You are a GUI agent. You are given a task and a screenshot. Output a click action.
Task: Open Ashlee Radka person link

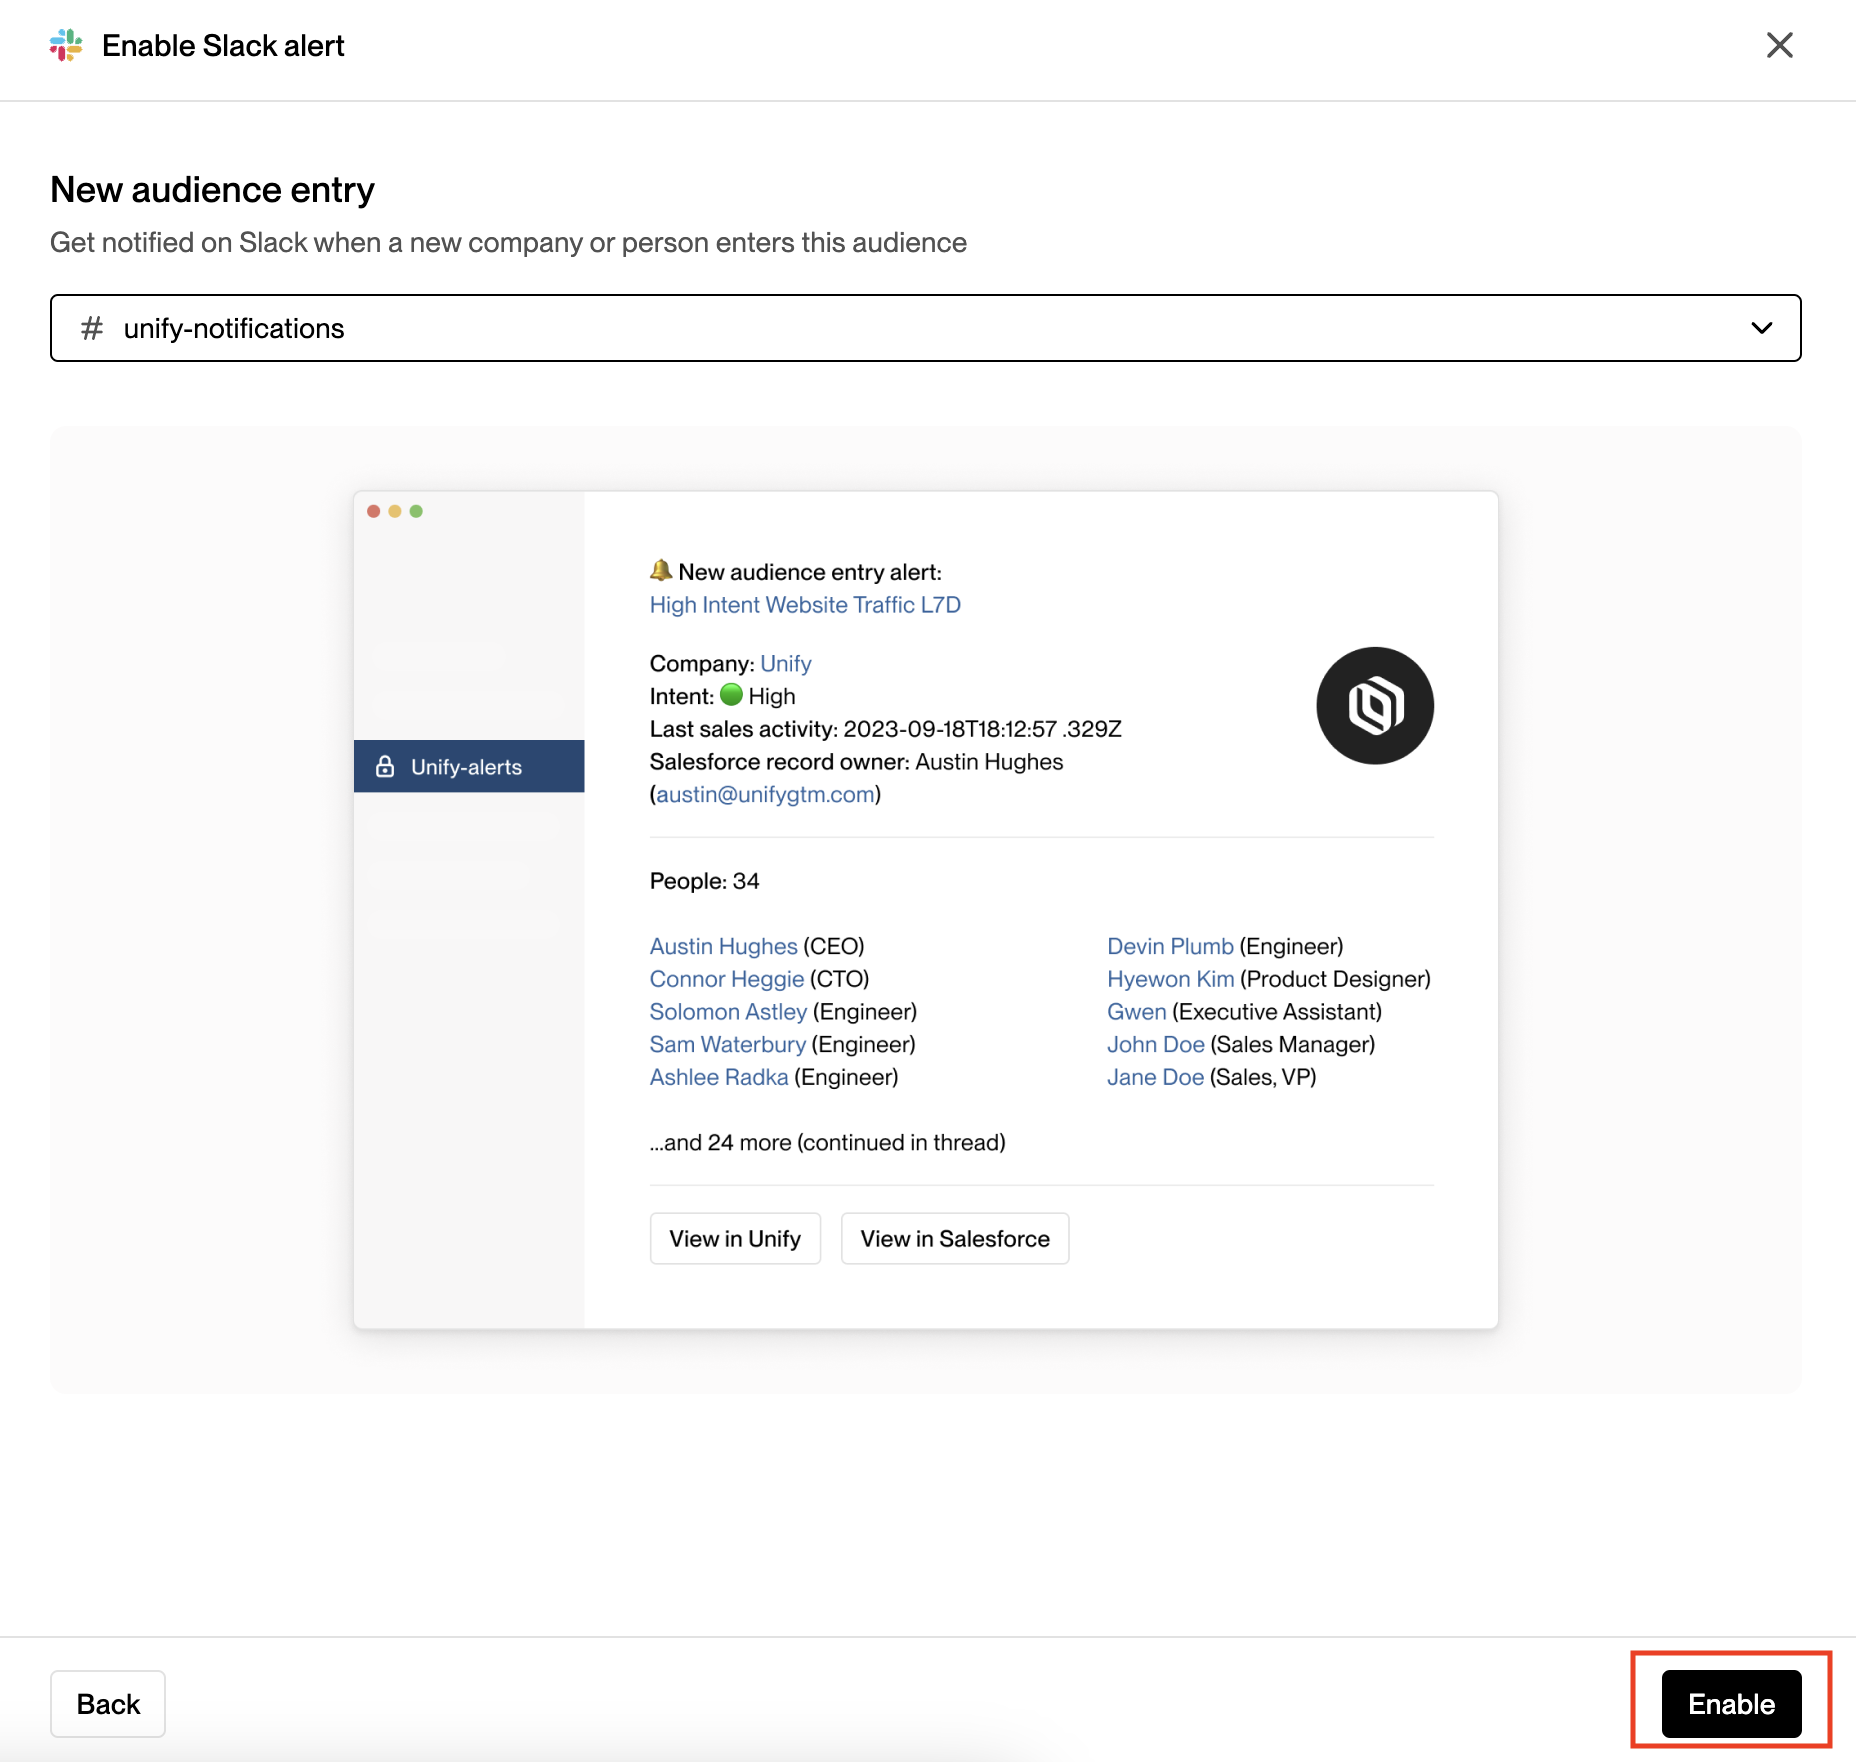pos(719,1078)
